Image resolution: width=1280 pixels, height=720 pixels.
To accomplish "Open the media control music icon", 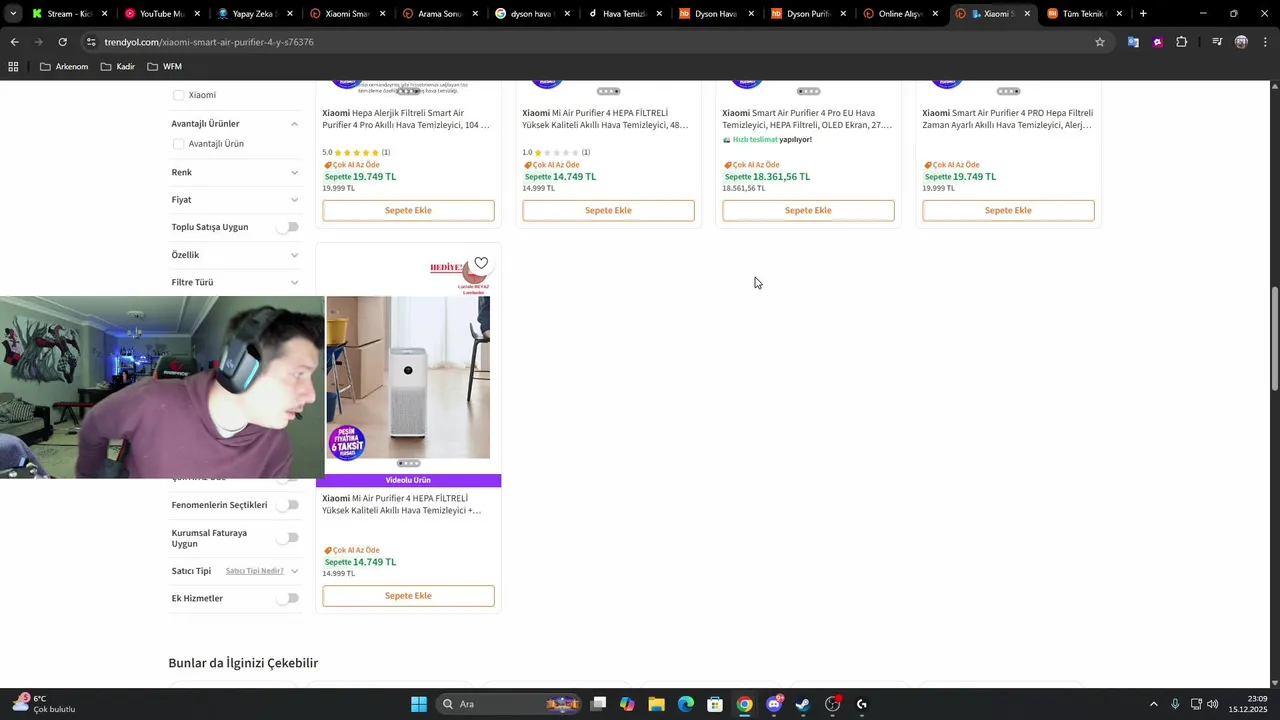I will coord(1217,42).
